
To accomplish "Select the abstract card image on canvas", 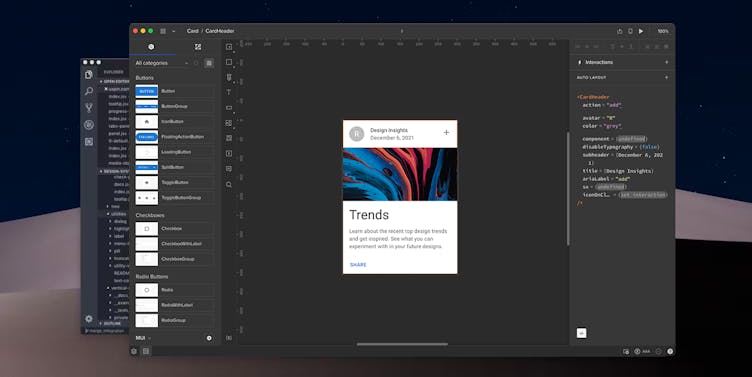I will [x=400, y=174].
